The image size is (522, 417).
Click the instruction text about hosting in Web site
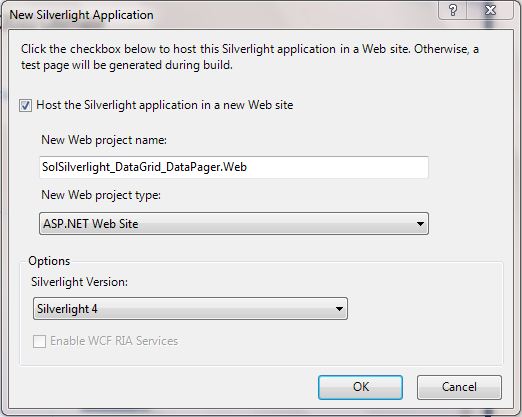[250, 57]
